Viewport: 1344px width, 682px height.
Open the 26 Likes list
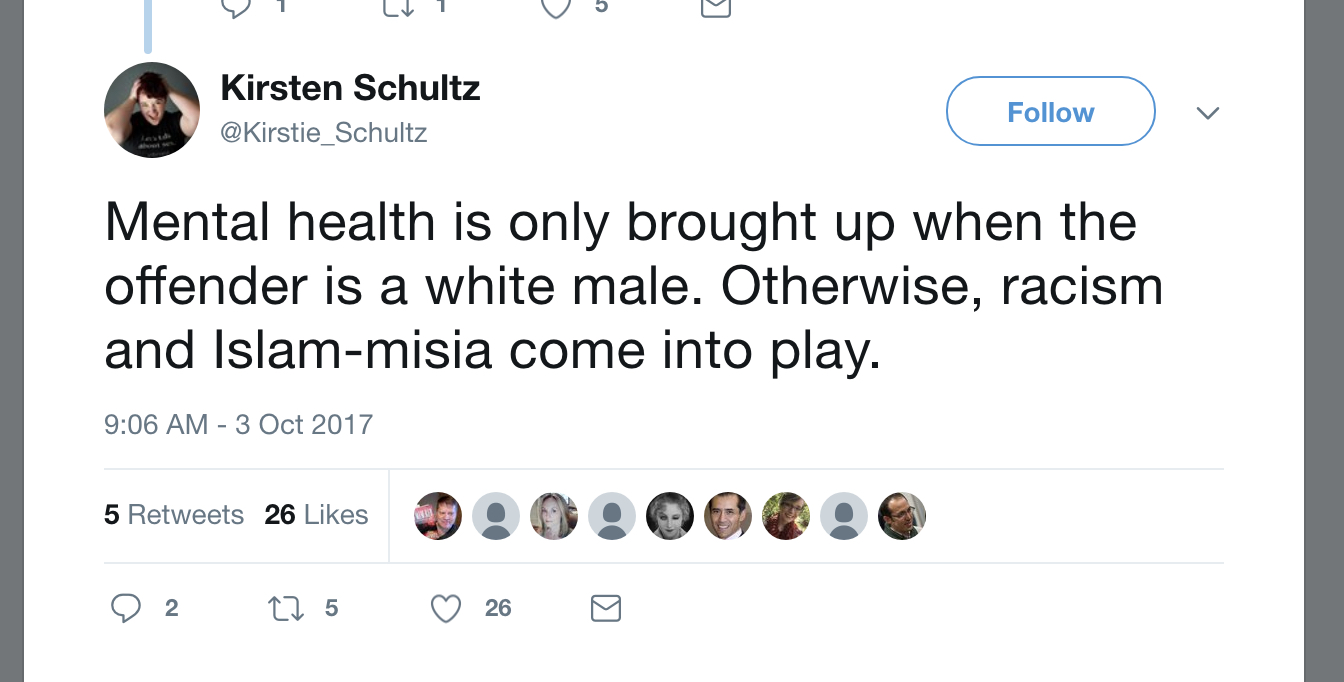[316, 515]
